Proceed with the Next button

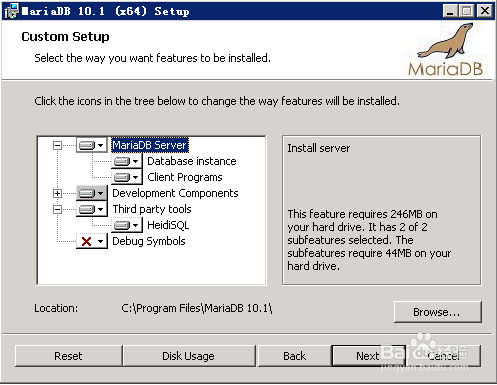coord(368,356)
